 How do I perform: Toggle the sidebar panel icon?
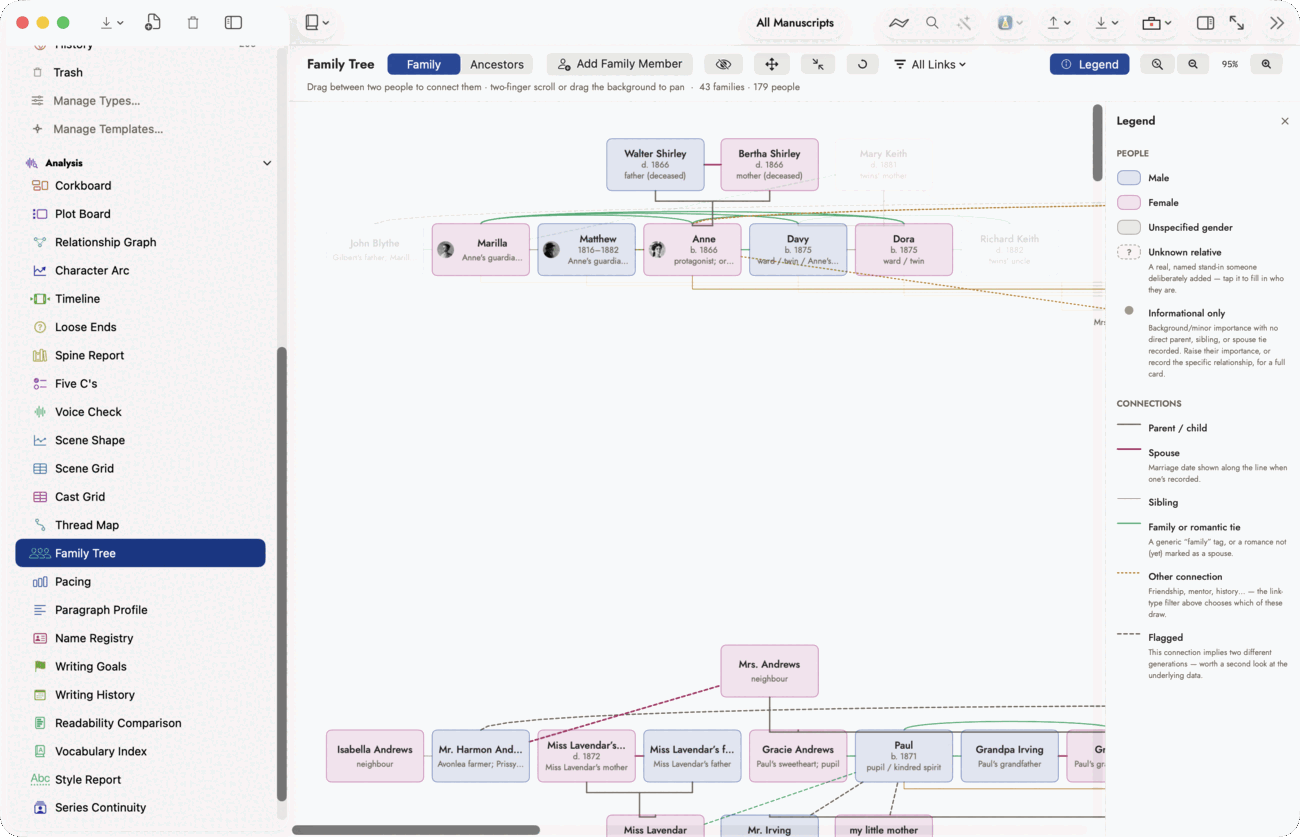pyautogui.click(x=233, y=23)
